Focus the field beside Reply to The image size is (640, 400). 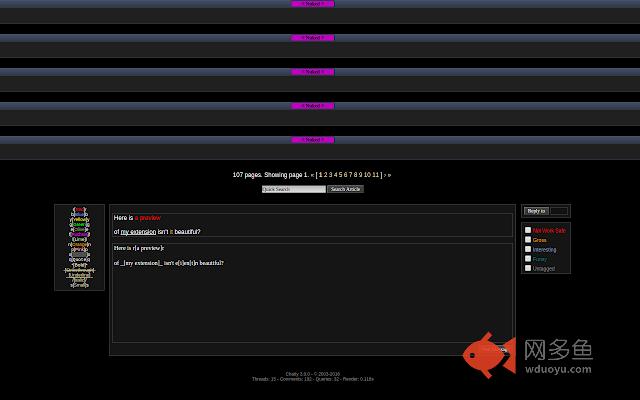[559, 211]
